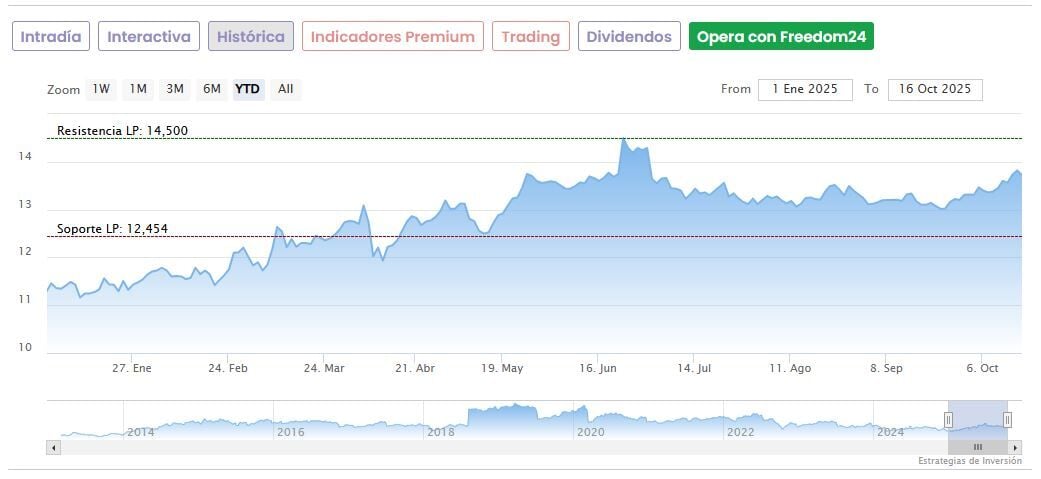This screenshot has height=479, width=1041.
Task: Switch to the Interactiva tab
Action: click(x=149, y=37)
